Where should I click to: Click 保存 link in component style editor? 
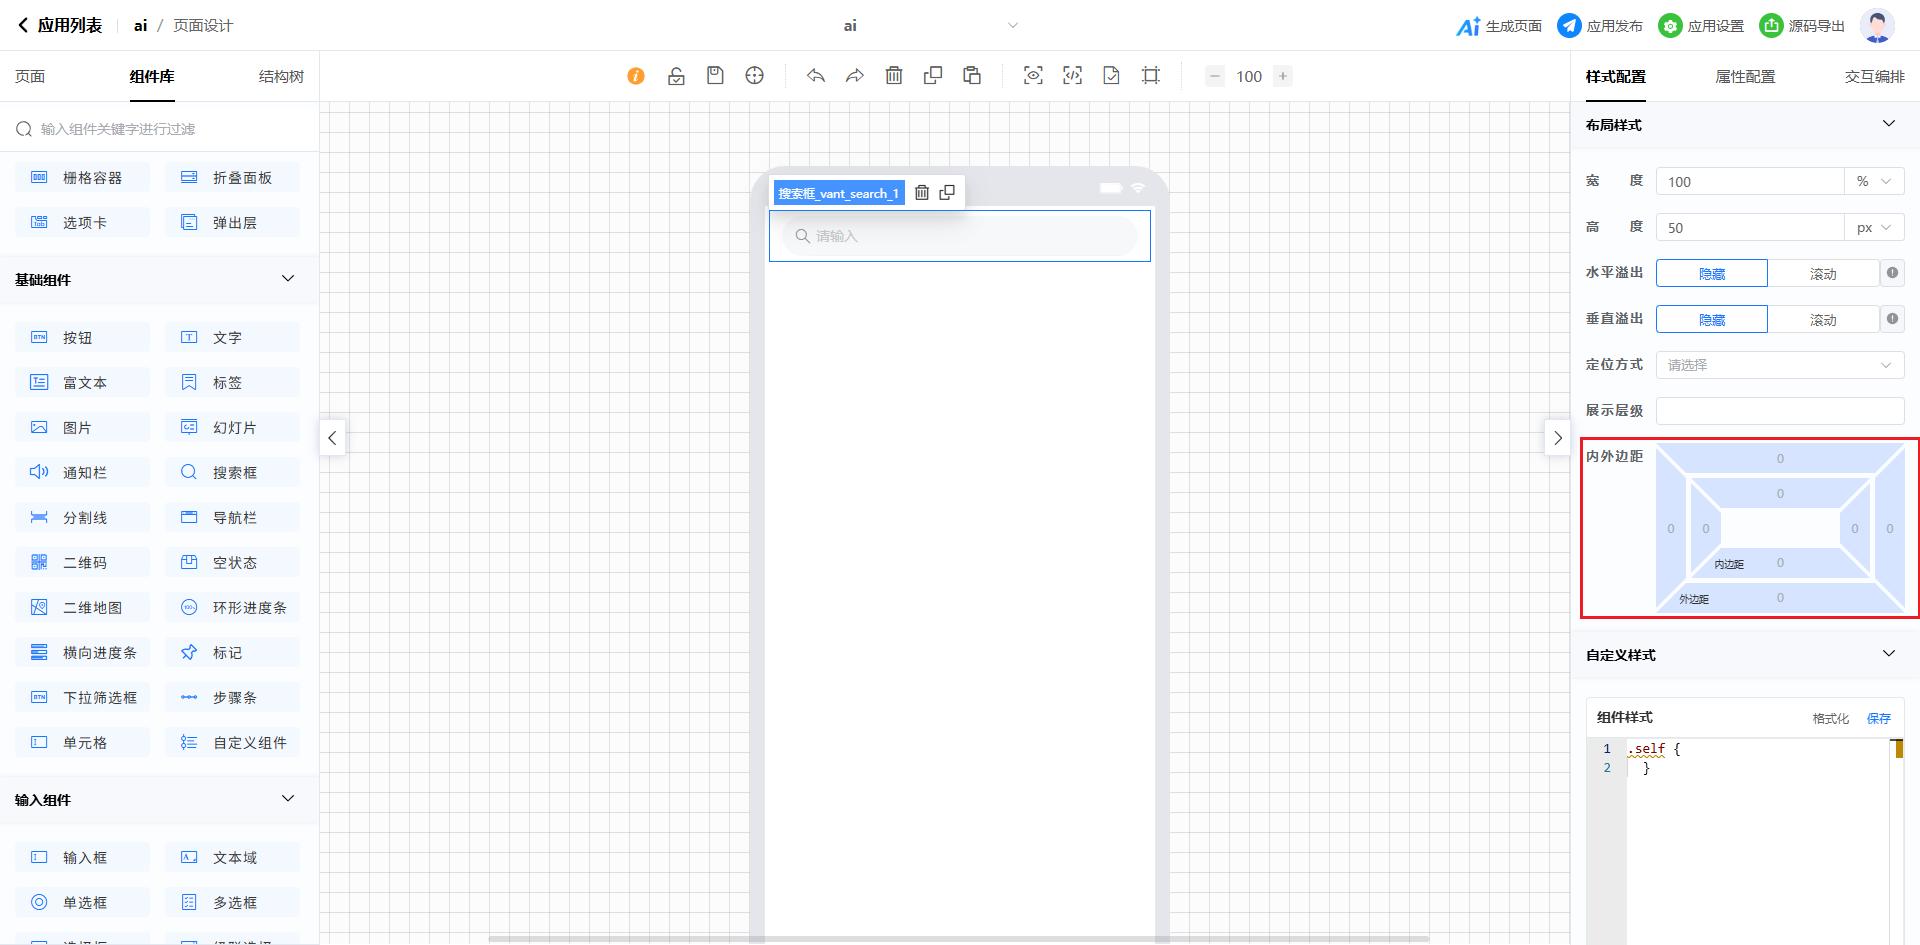[x=1878, y=718]
